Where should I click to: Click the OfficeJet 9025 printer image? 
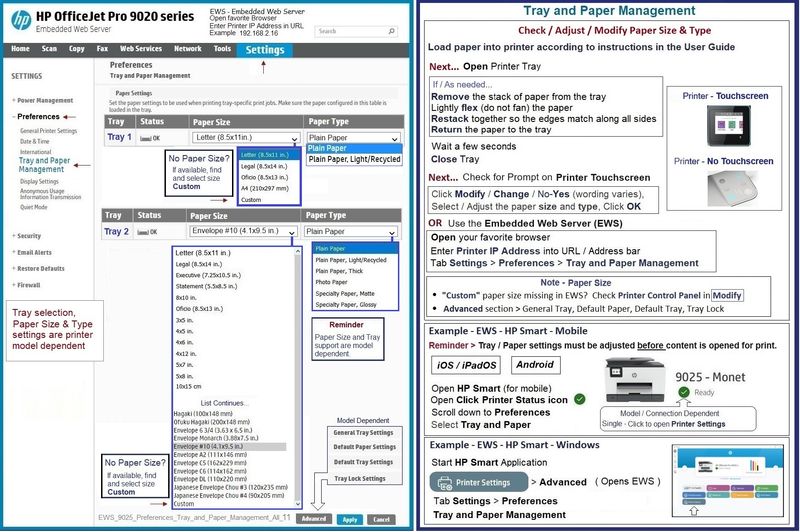(x=635, y=380)
